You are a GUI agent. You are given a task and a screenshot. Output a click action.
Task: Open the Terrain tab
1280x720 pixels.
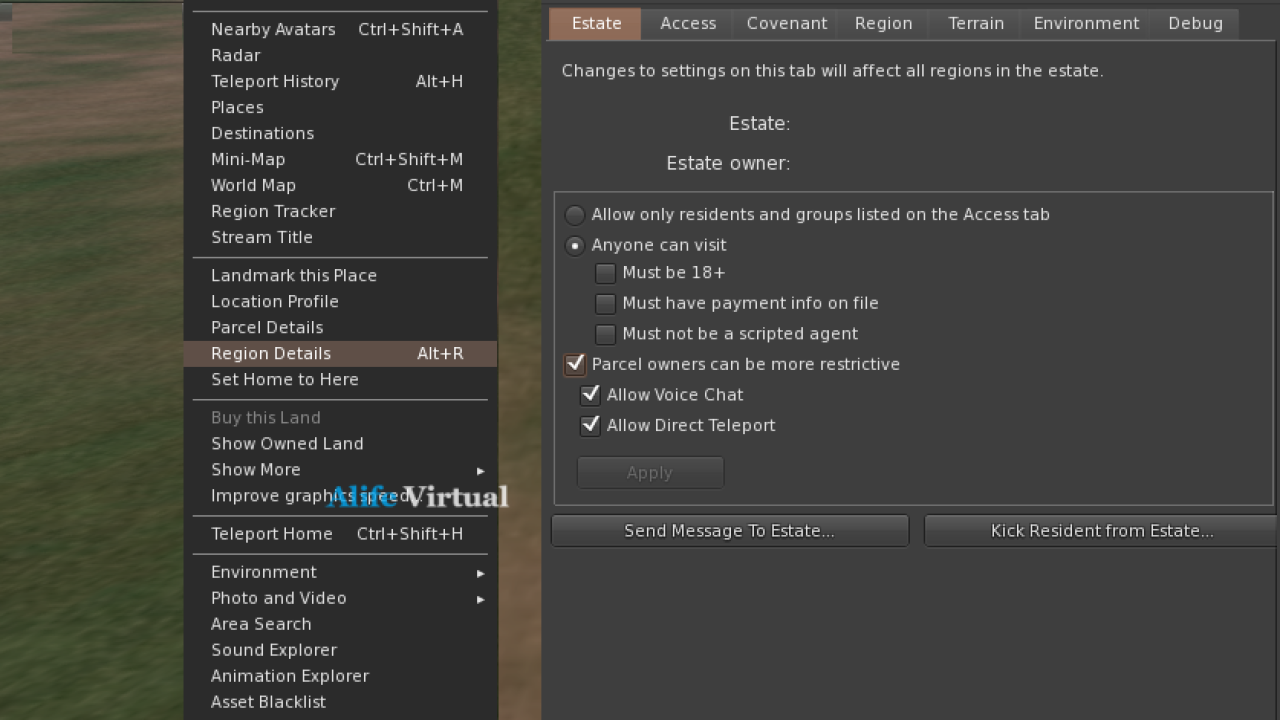pos(976,24)
